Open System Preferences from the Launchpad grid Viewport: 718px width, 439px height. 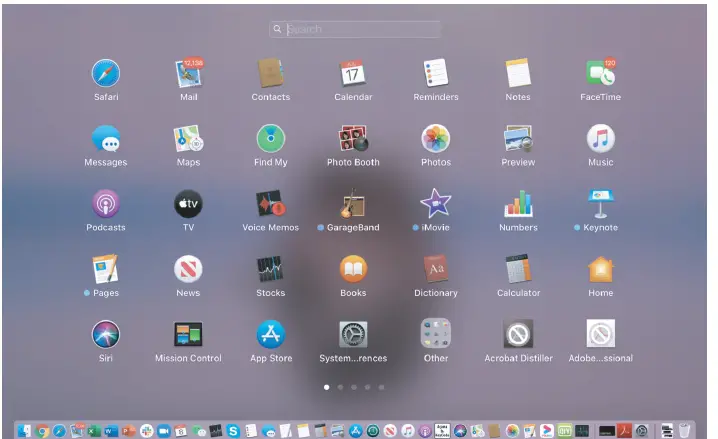tap(353, 334)
